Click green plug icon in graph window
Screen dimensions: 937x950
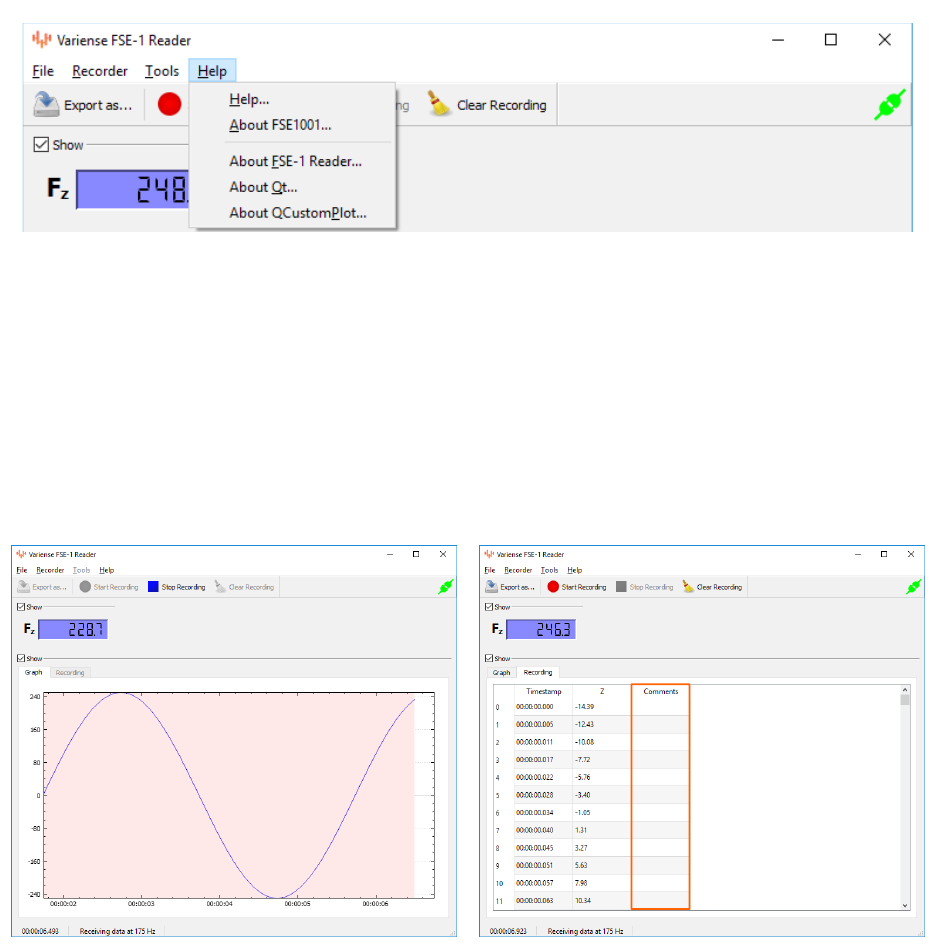[x=446, y=586]
